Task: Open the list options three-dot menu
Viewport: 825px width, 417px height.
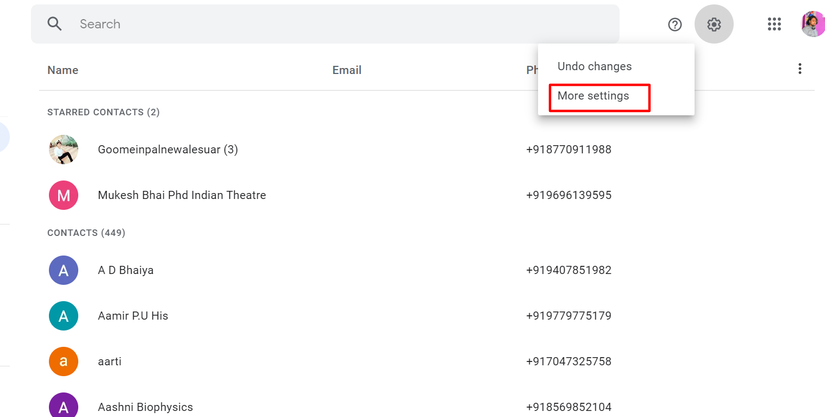Action: (799, 69)
